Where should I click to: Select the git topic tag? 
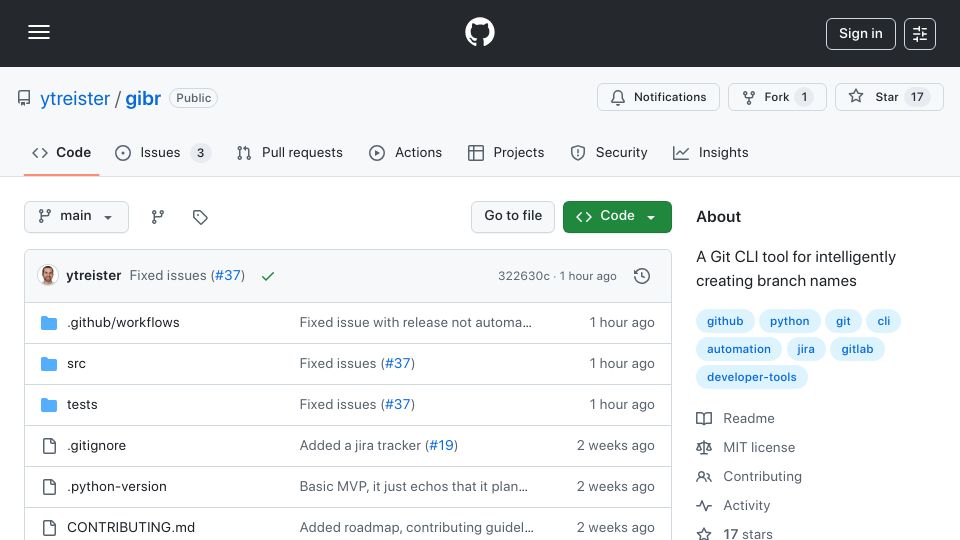point(843,321)
